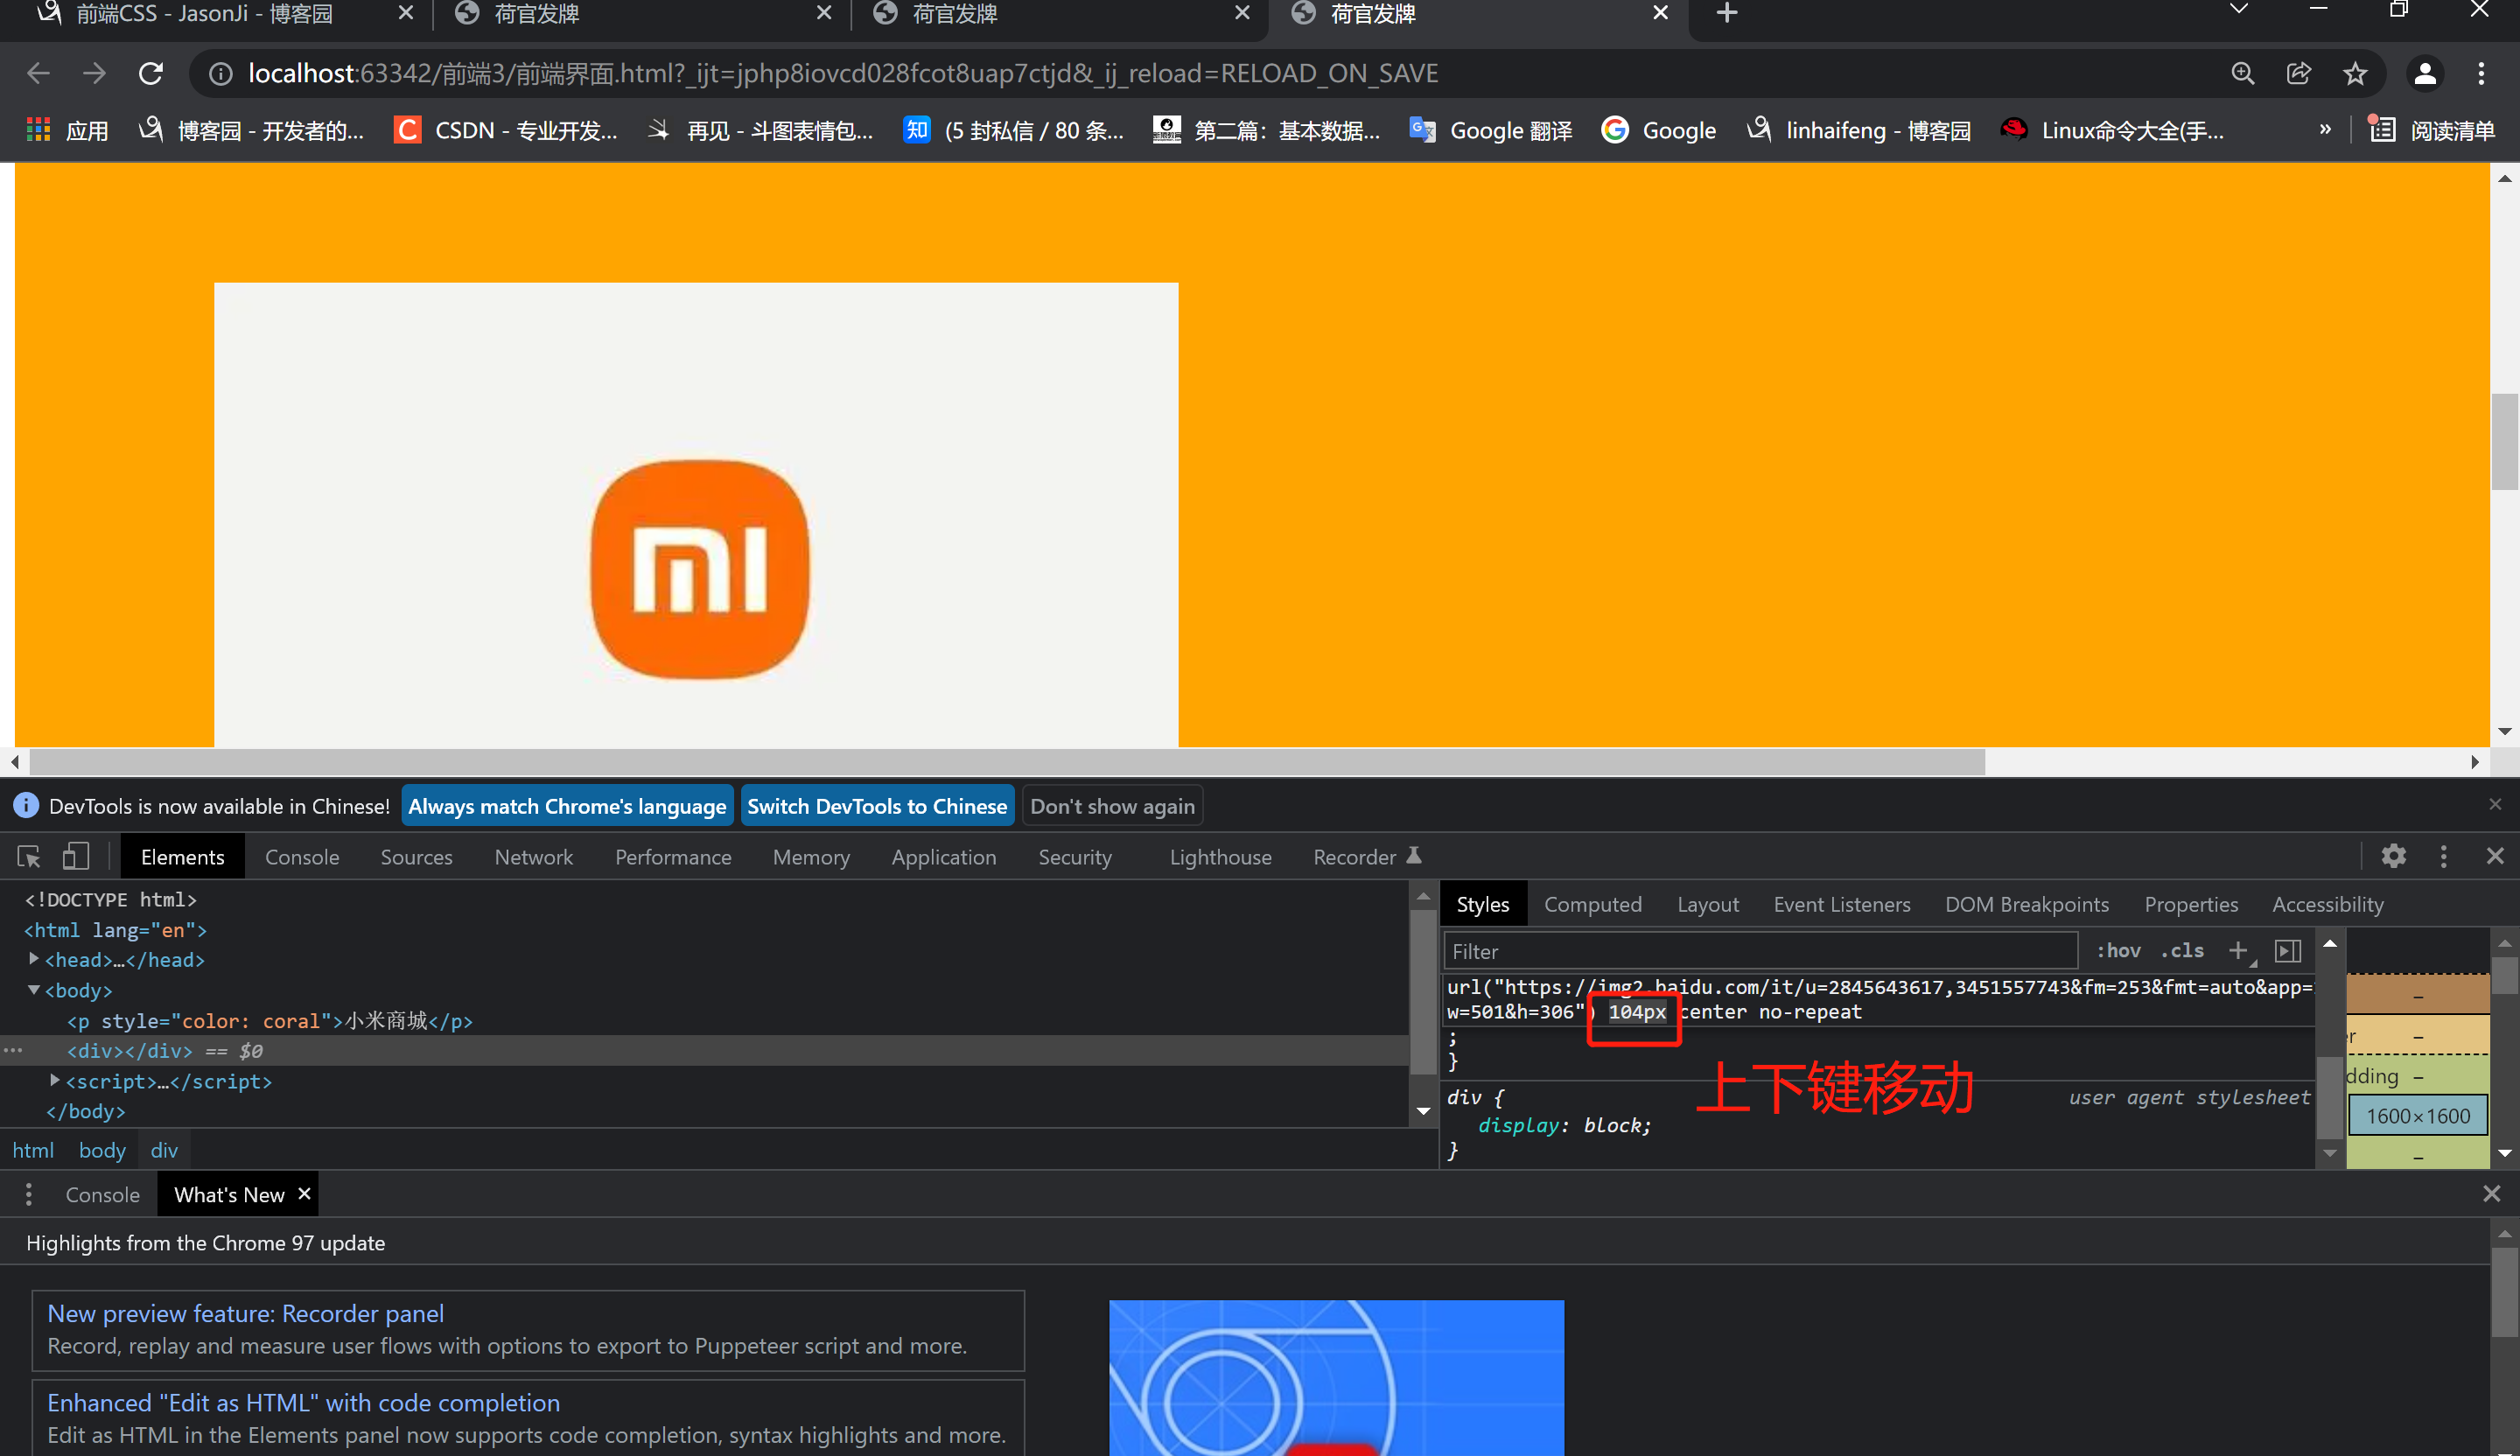Screen dimensions: 2520x1456
Task: Click Switch DevTools to Chinese button
Action: pyautogui.click(x=876, y=806)
